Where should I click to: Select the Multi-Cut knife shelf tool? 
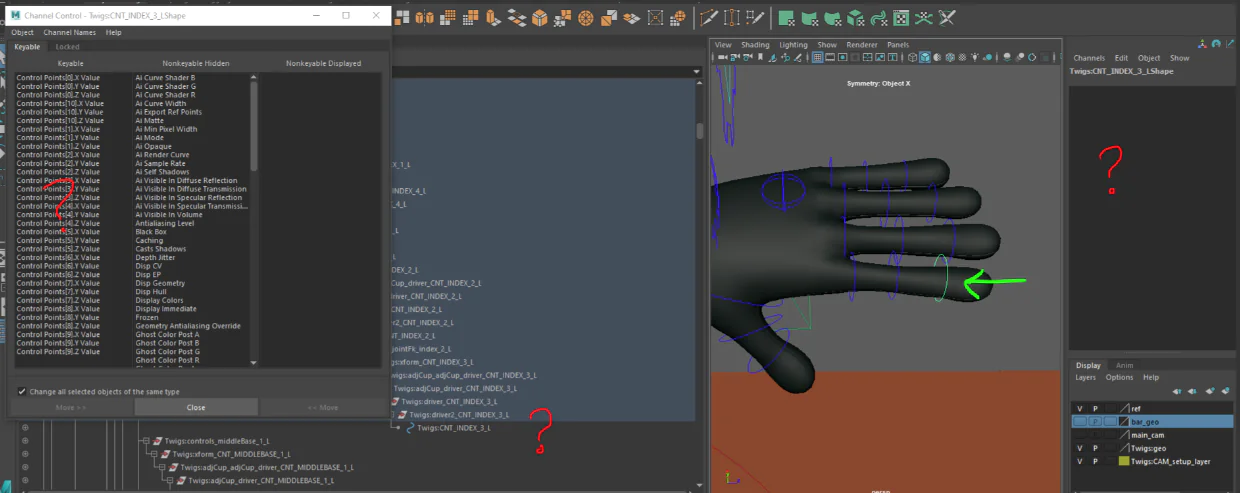tap(710, 18)
